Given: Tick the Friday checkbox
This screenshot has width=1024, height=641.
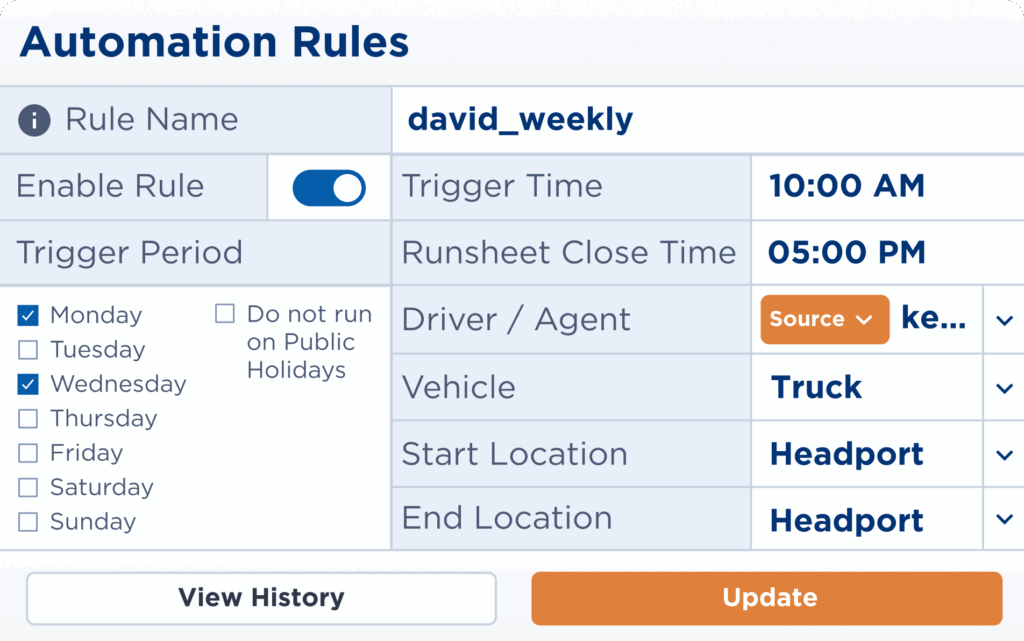Looking at the screenshot, I should click(x=29, y=453).
